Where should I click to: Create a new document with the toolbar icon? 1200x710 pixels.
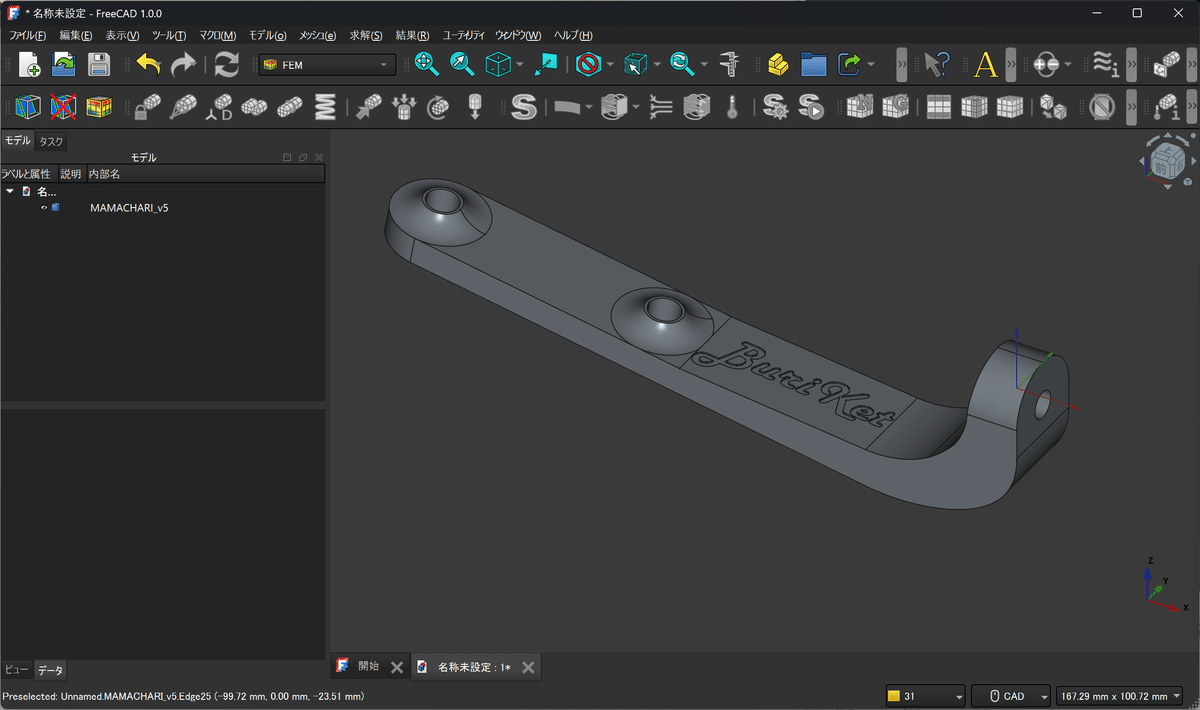point(30,65)
